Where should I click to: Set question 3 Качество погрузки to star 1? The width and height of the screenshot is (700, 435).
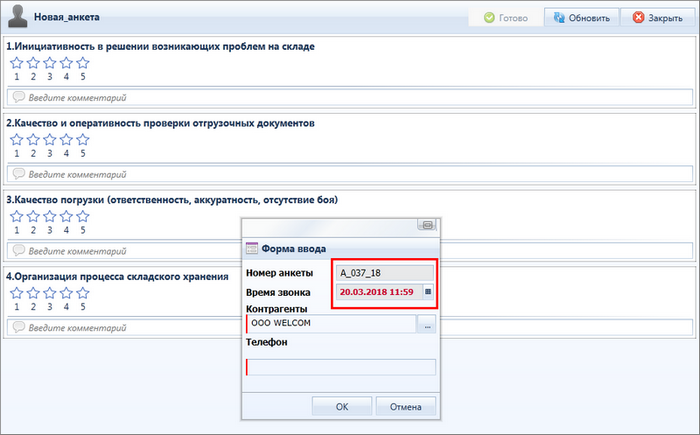click(17, 217)
